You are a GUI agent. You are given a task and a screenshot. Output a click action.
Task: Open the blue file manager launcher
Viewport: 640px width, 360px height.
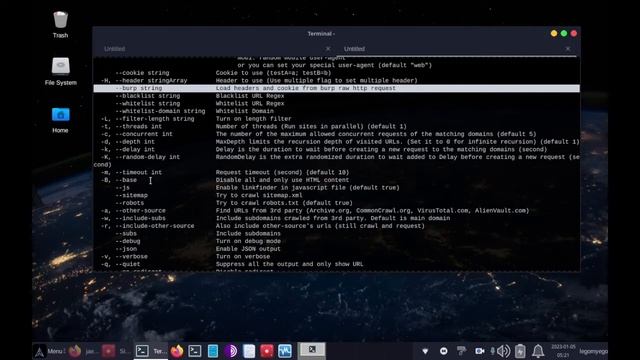coord(213,351)
